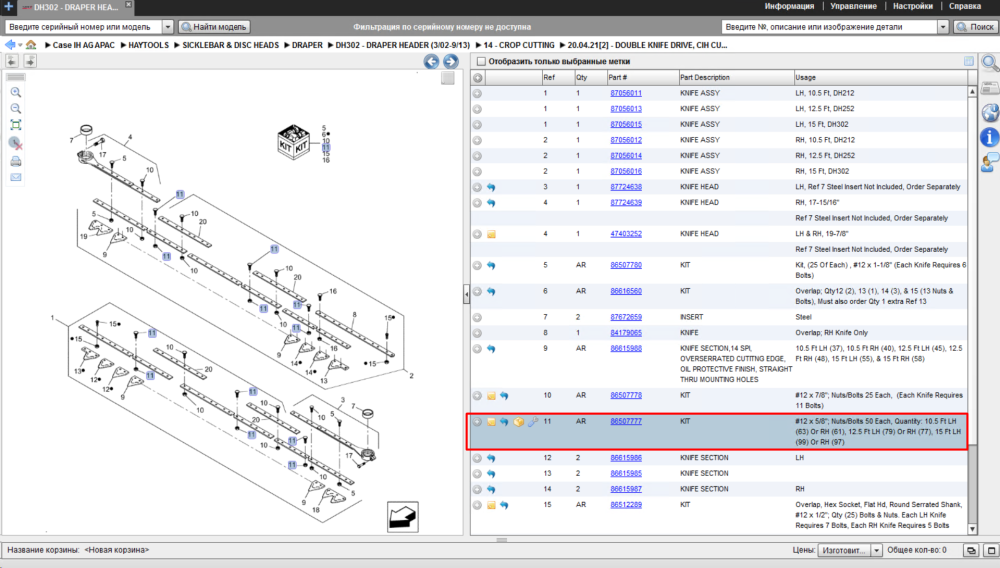This screenshot has height=568, width=1000.
Task: Print the diagram with printer icon
Action: (16, 161)
